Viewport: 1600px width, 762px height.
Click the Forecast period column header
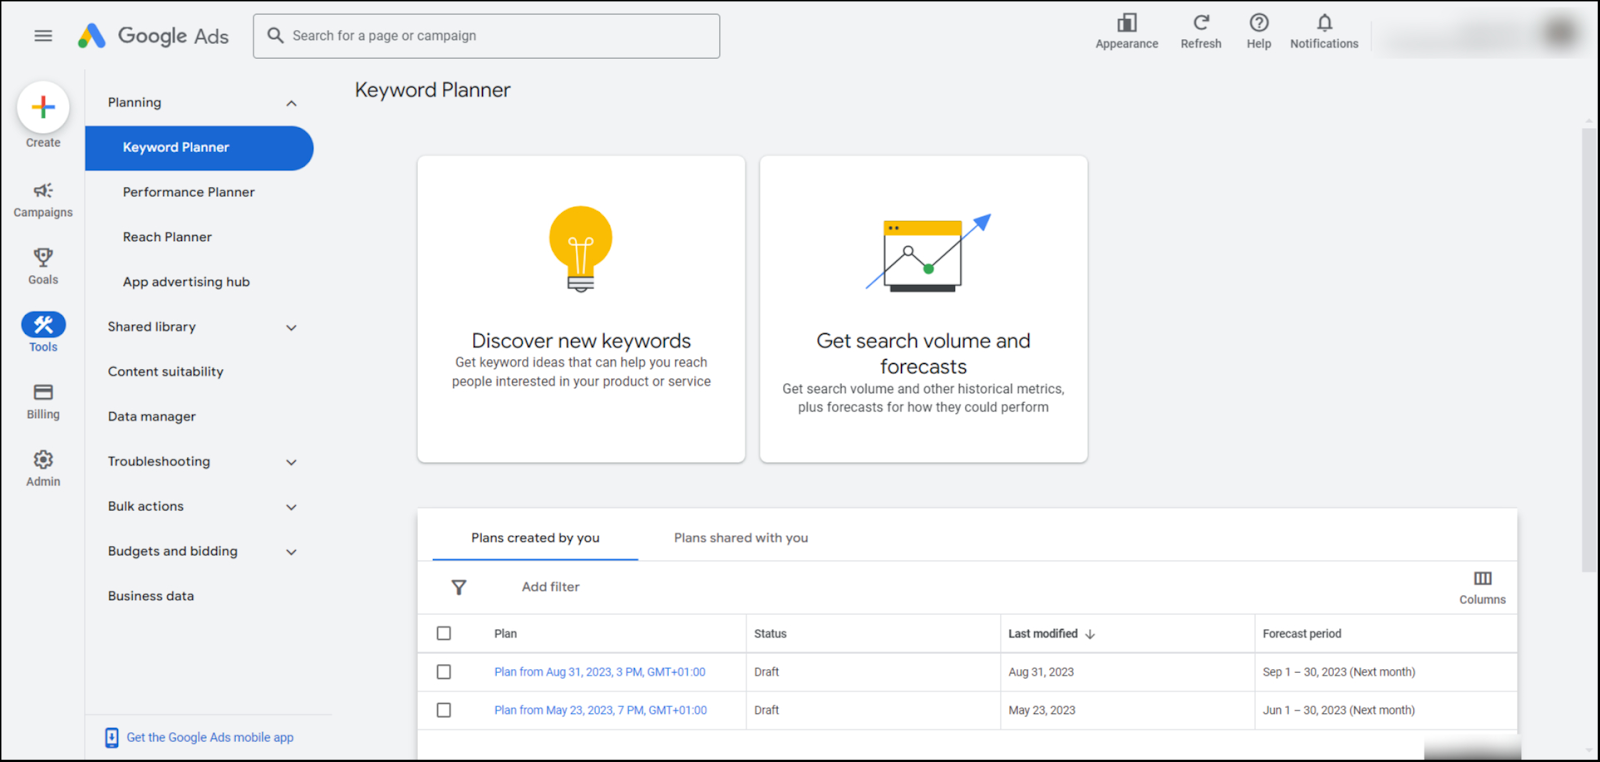click(1302, 634)
